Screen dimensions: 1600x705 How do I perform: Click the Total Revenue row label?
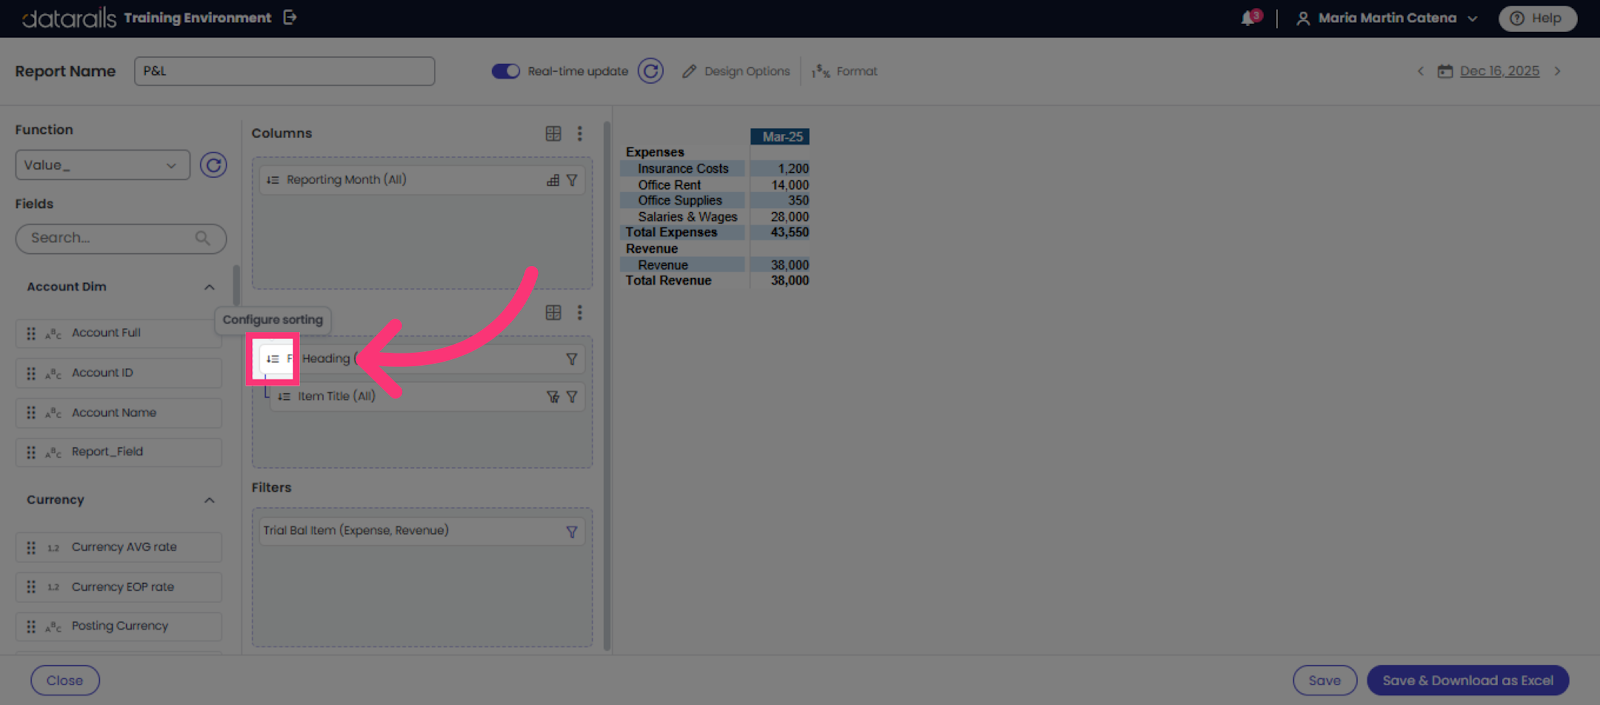pyautogui.click(x=669, y=281)
